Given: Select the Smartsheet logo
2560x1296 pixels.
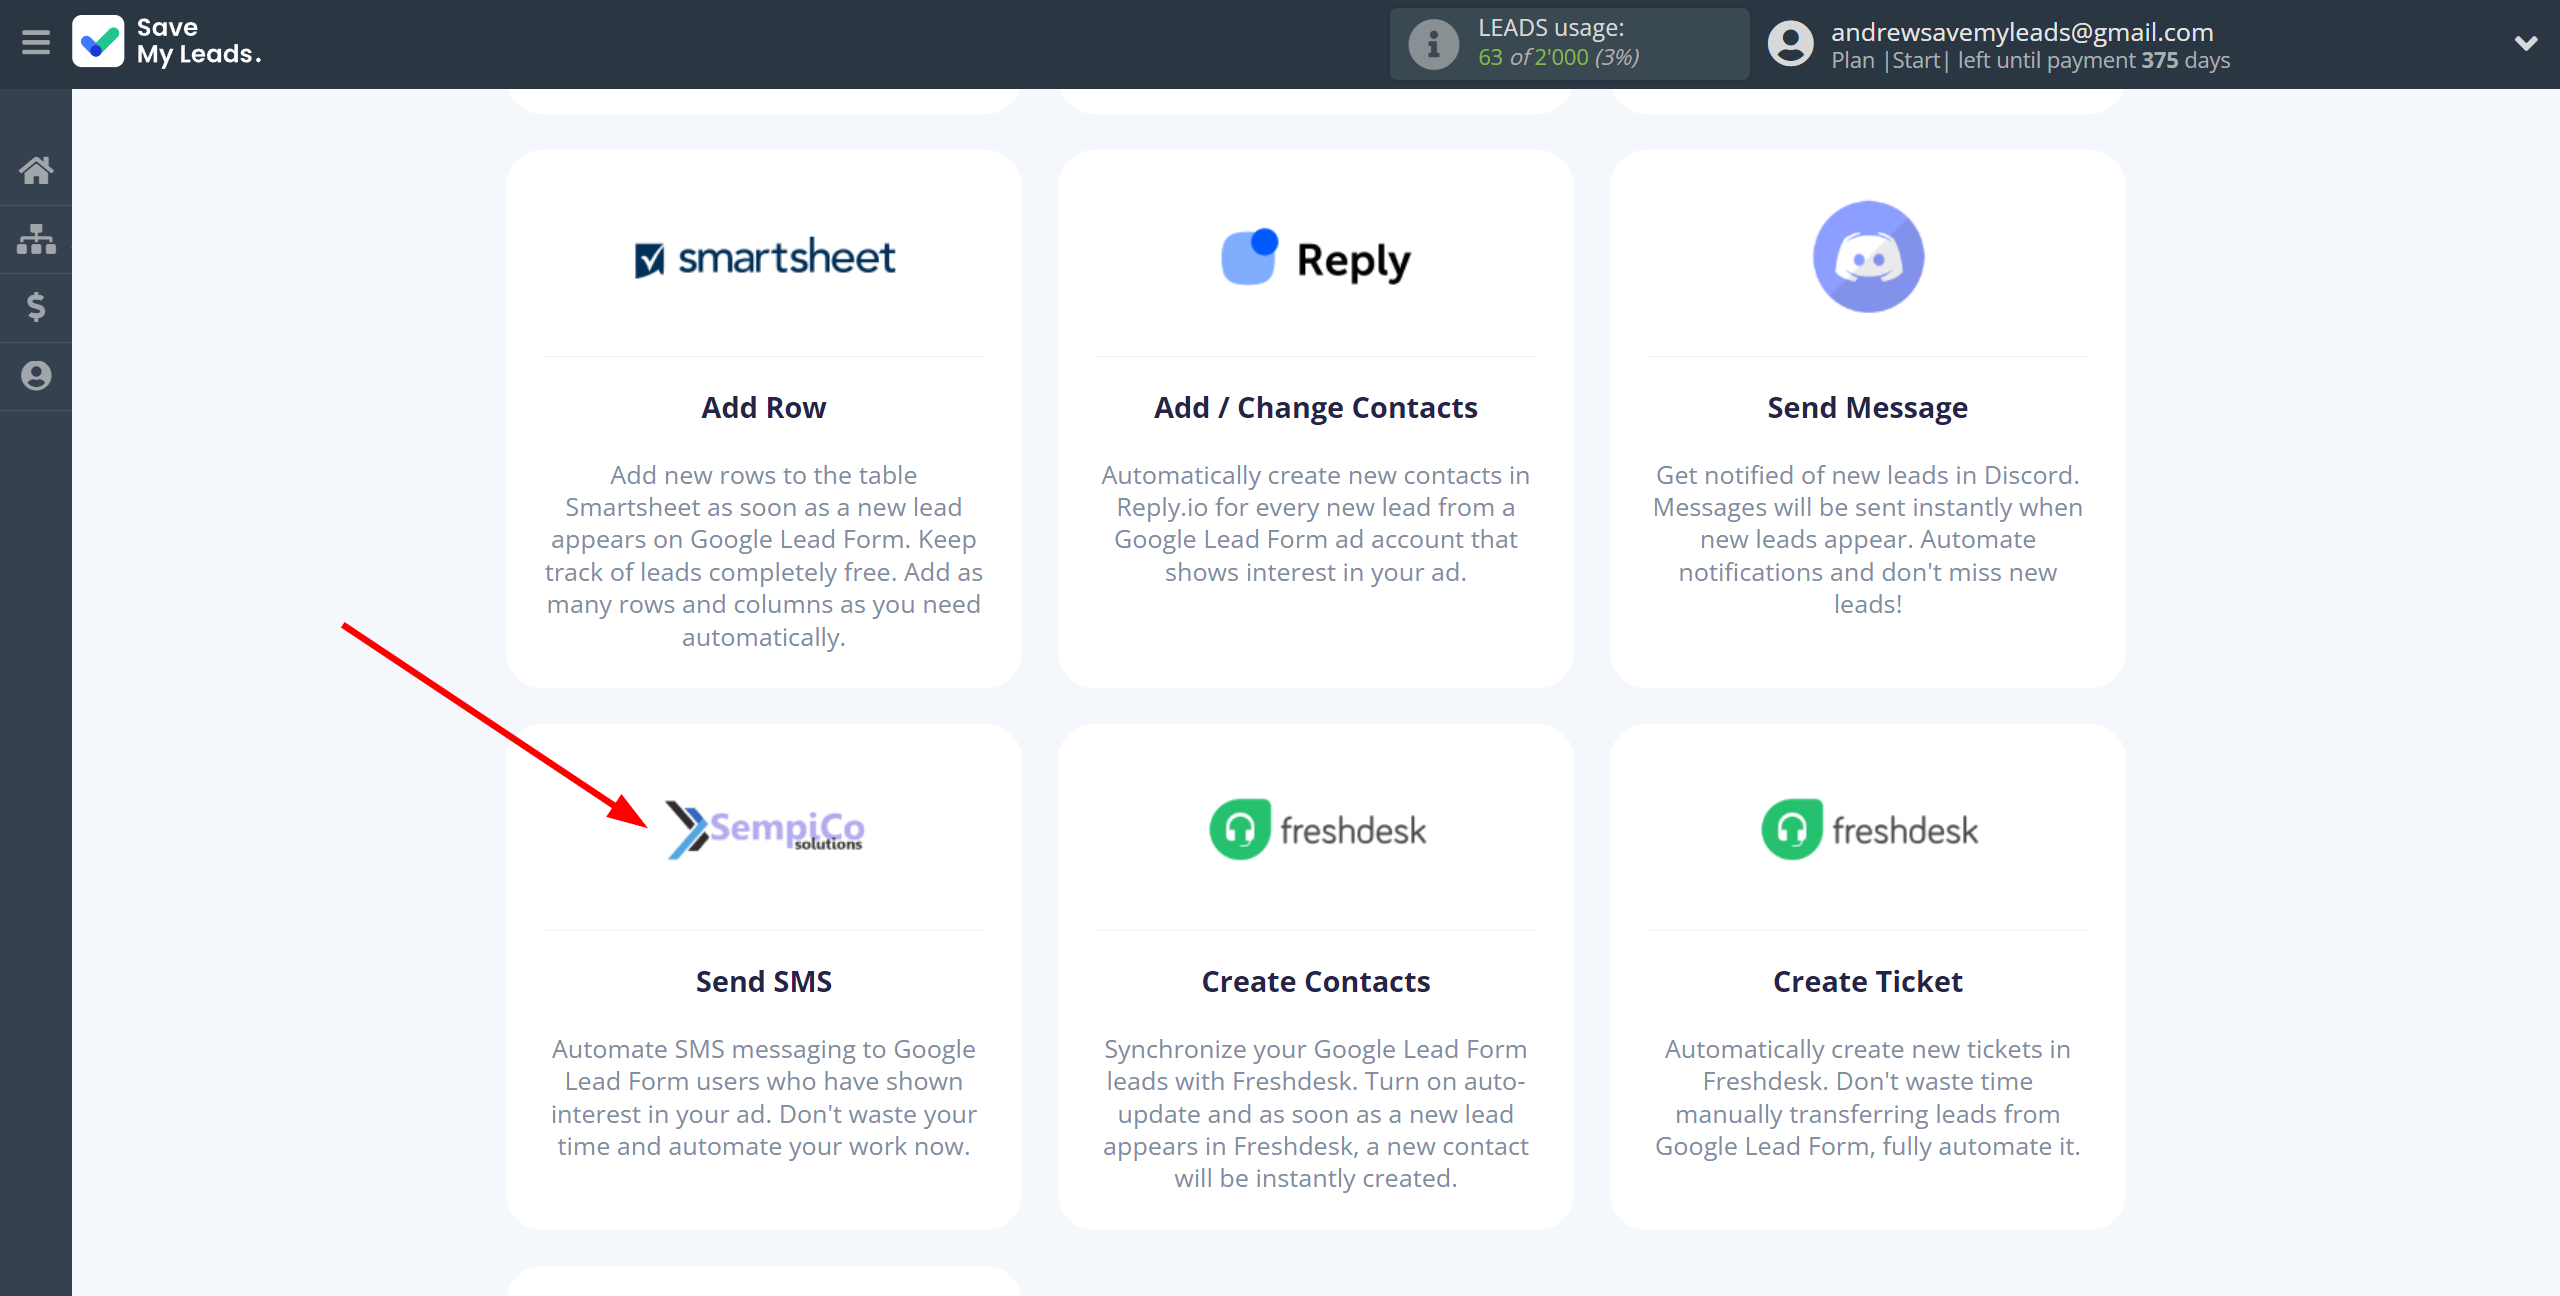Looking at the screenshot, I should 765,258.
